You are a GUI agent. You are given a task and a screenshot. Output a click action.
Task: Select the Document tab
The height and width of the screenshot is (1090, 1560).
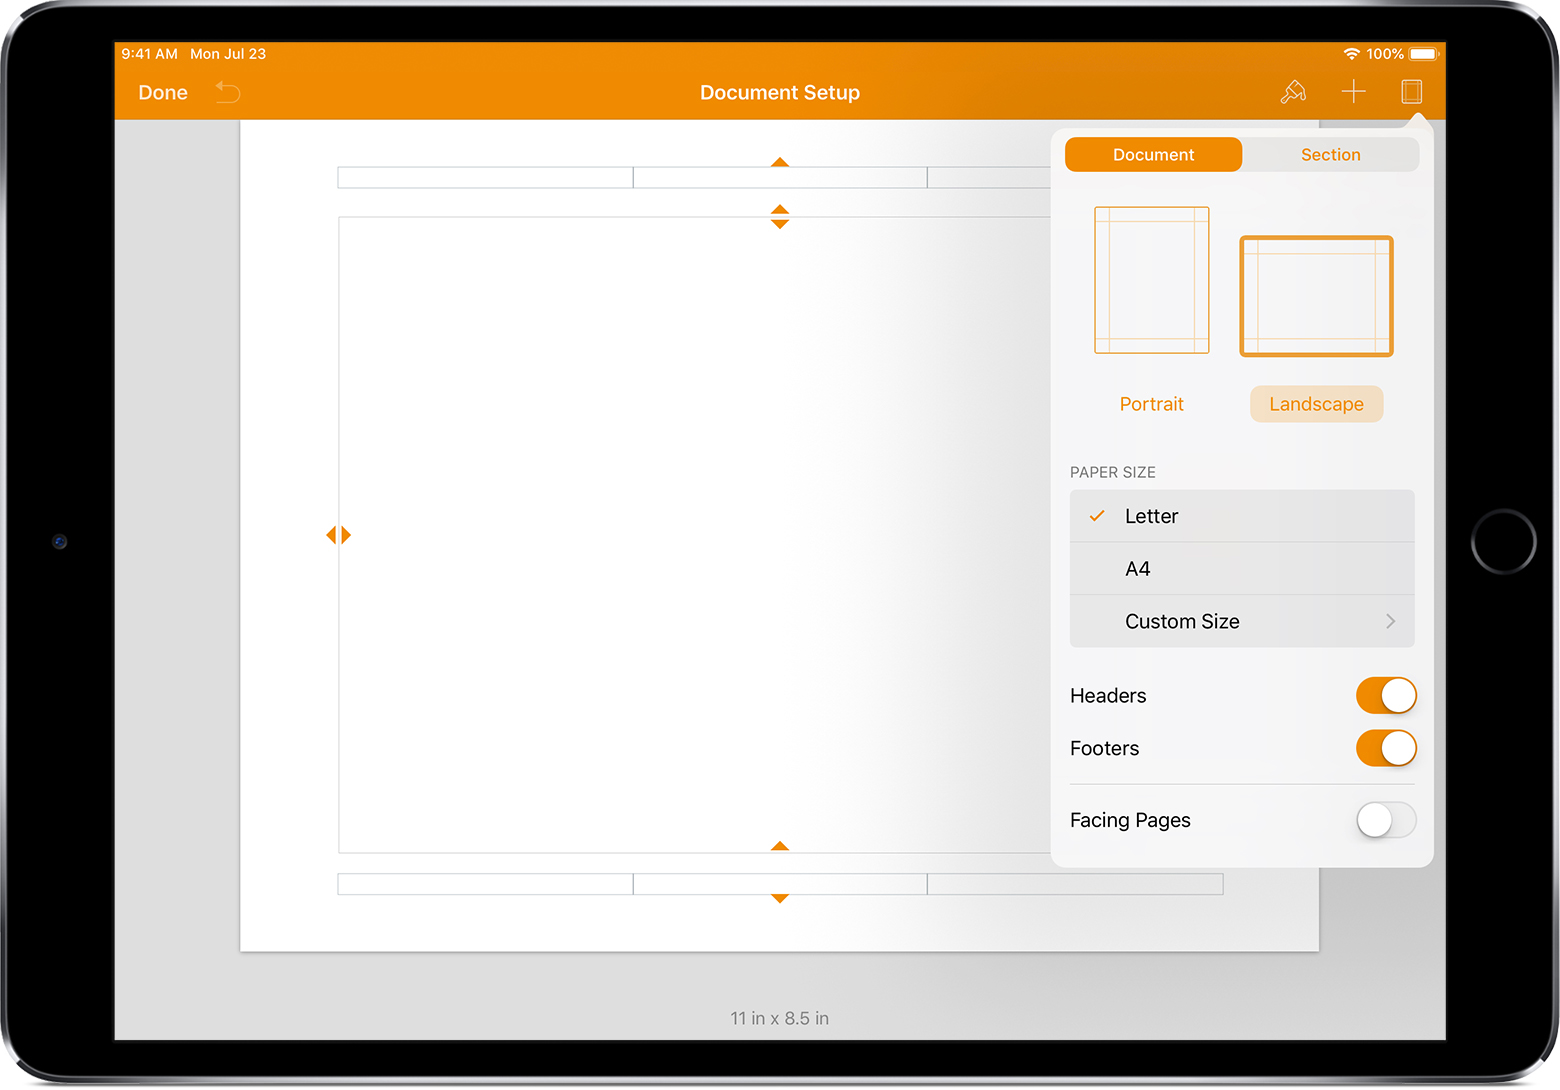1153,155
